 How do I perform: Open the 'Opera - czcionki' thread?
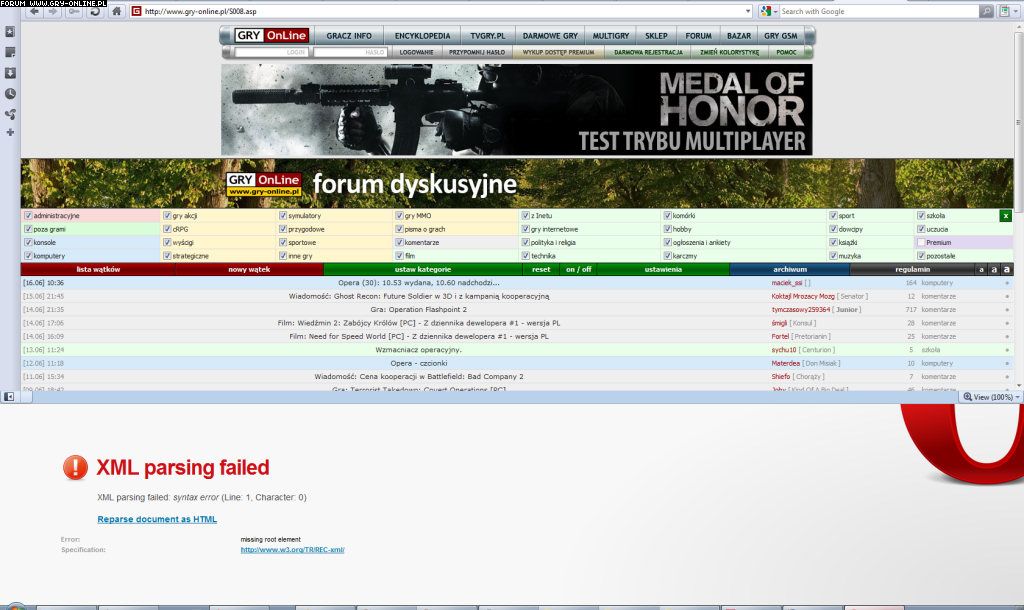(419, 363)
